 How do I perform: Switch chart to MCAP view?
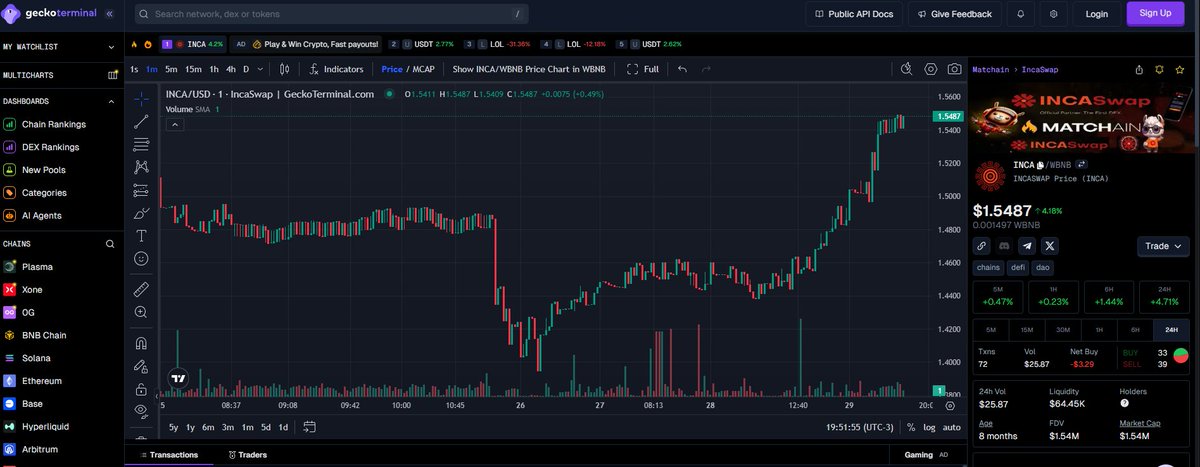pyautogui.click(x=423, y=69)
